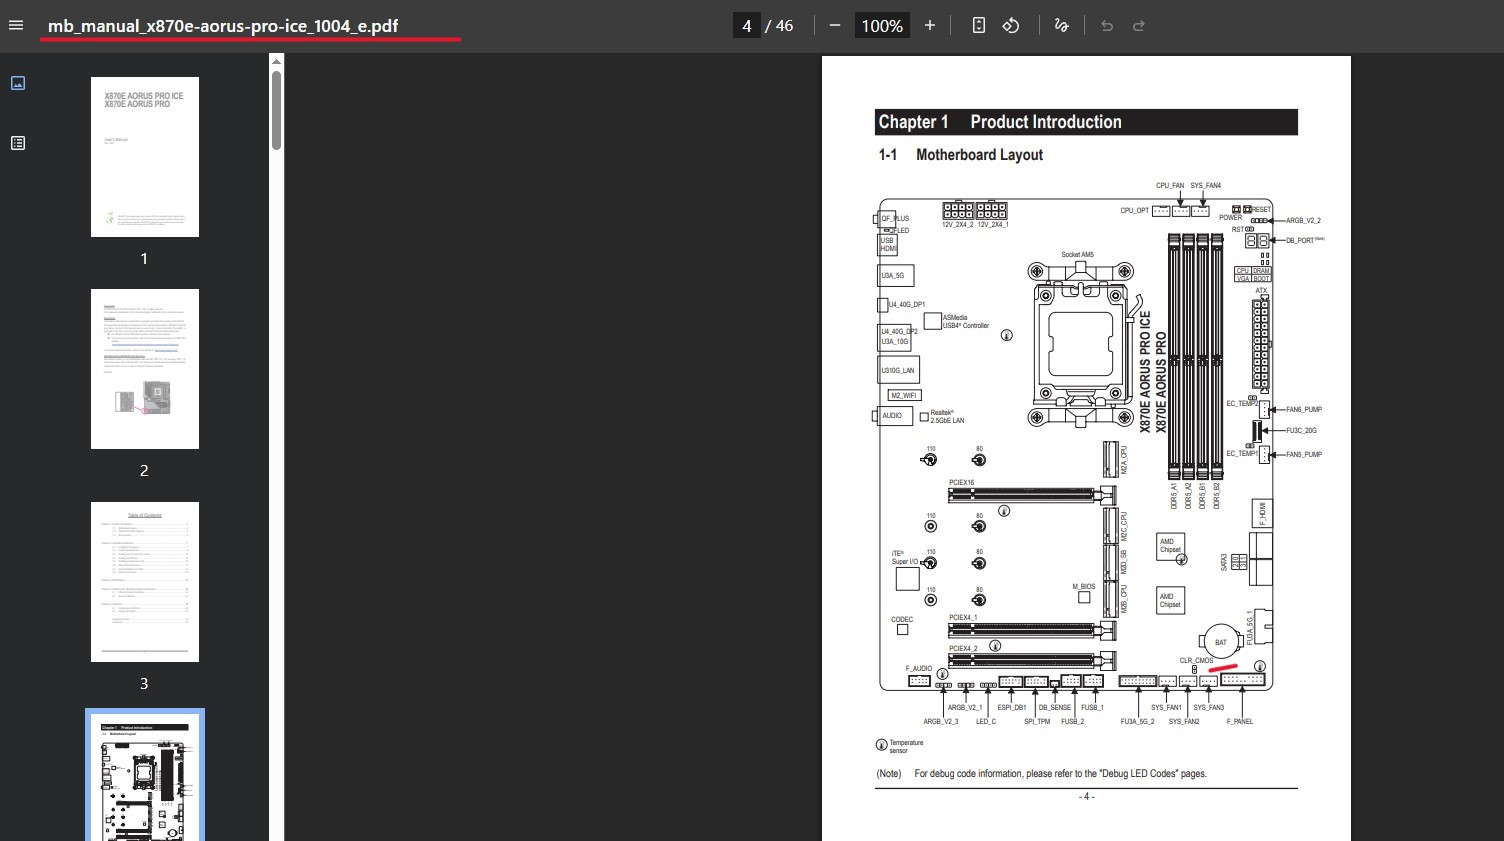Screen dimensions: 1504x841
Task: Click the "- 4 -" page footer number
Action: pos(1086,797)
